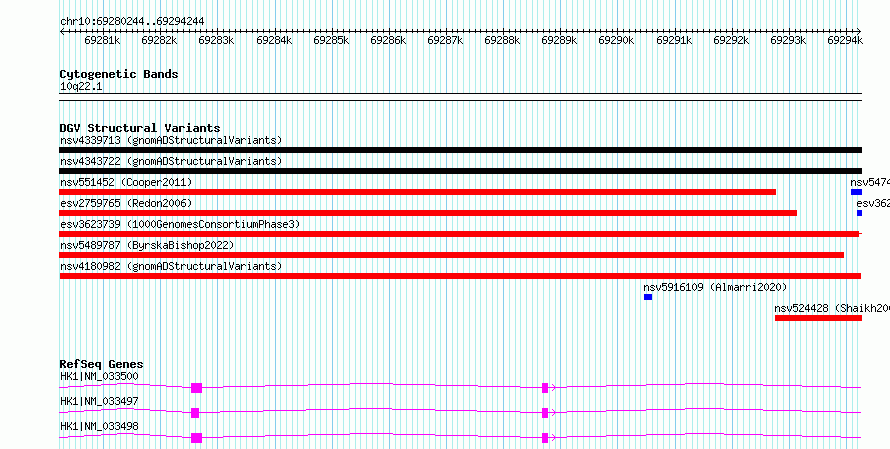Screen dimensions: 890x449
Task: Open the HK1|NM_033497 transcript label
Action: (99, 401)
